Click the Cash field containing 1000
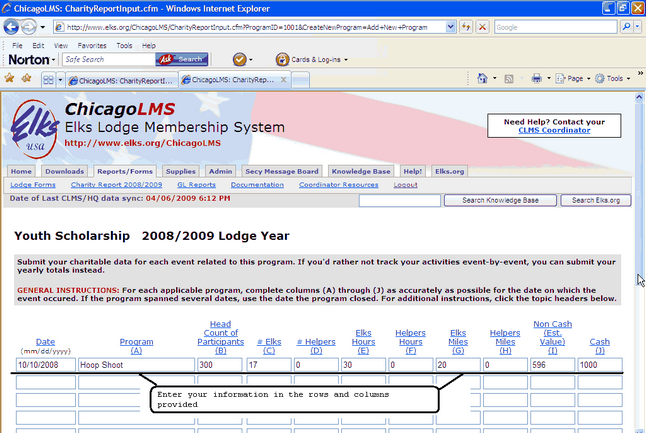This screenshot has width=646, height=433. 599,365
